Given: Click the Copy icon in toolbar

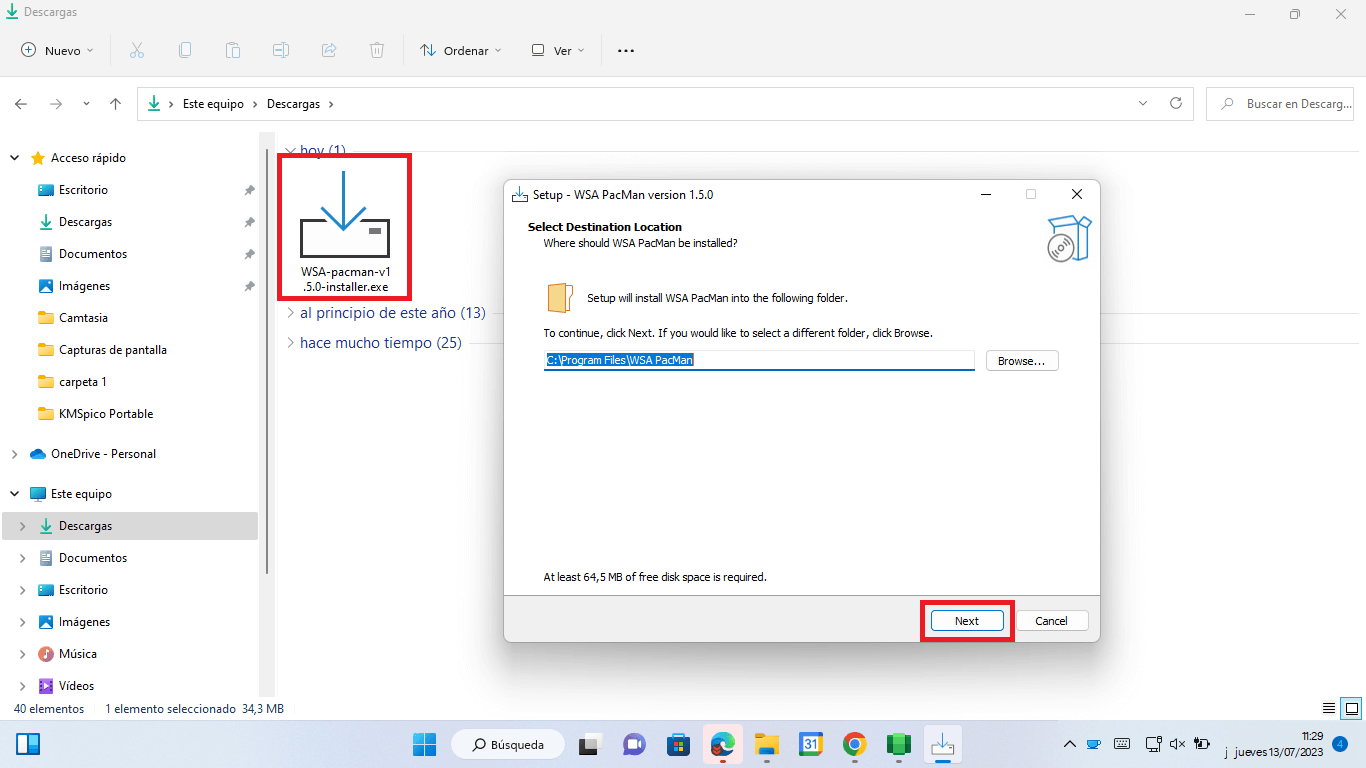Looking at the screenshot, I should click(x=185, y=50).
